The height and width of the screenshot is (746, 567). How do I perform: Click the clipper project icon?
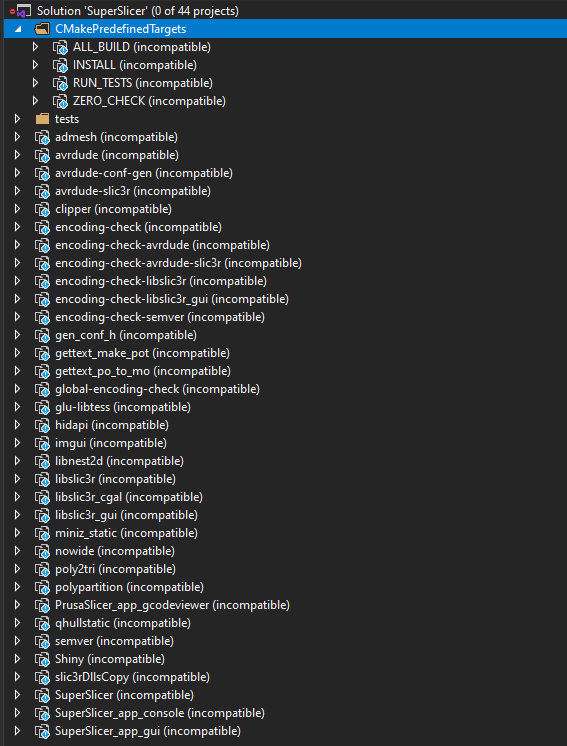pos(42,209)
